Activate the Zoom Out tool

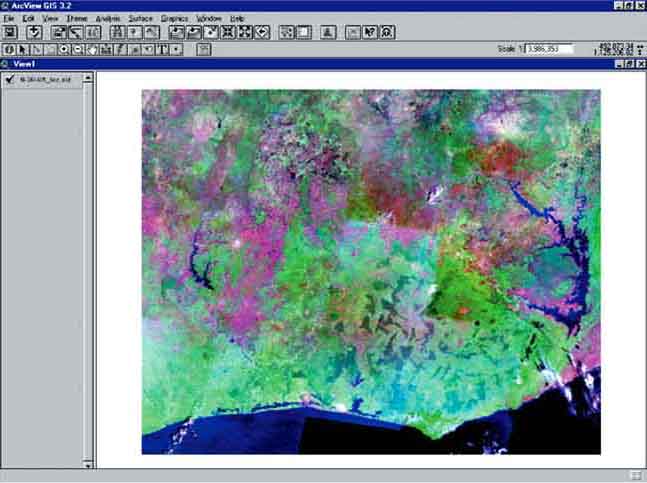click(x=78, y=49)
